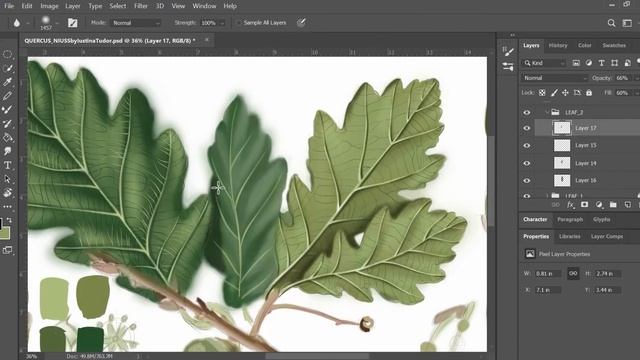The height and width of the screenshot is (360, 640).
Task: Select the Type tool
Action: click(x=7, y=165)
